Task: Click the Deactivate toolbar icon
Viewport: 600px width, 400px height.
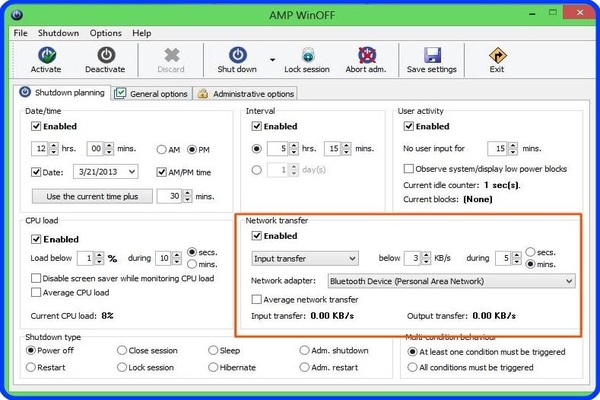Action: 106,56
